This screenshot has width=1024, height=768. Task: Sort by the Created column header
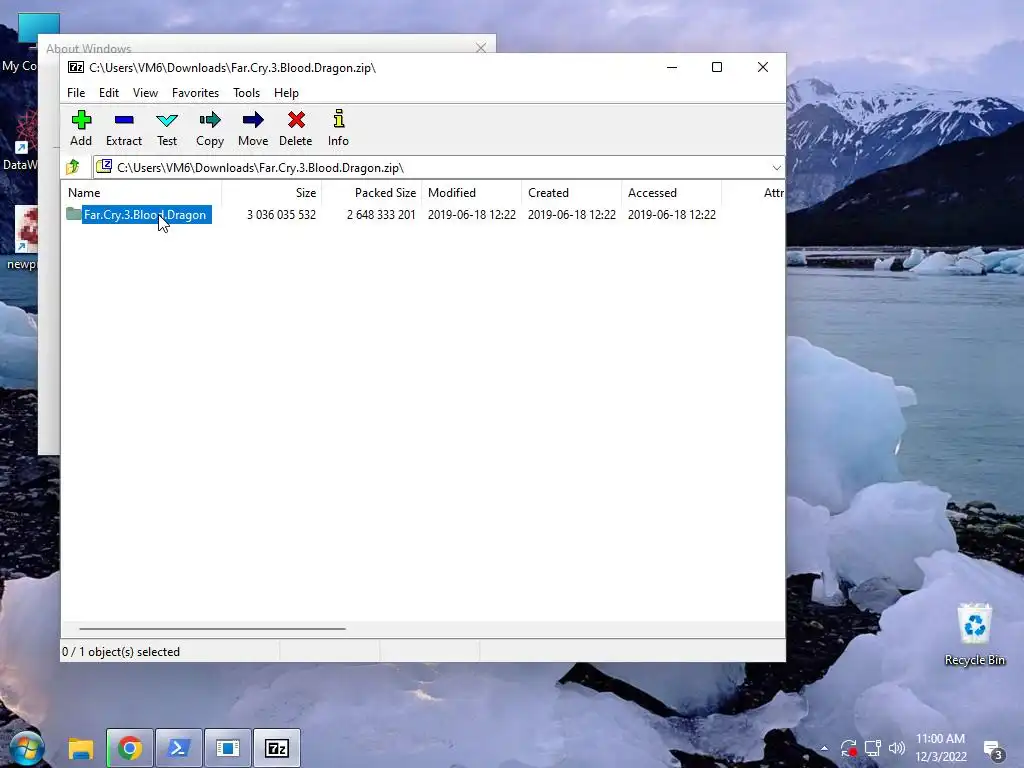pyautogui.click(x=571, y=193)
